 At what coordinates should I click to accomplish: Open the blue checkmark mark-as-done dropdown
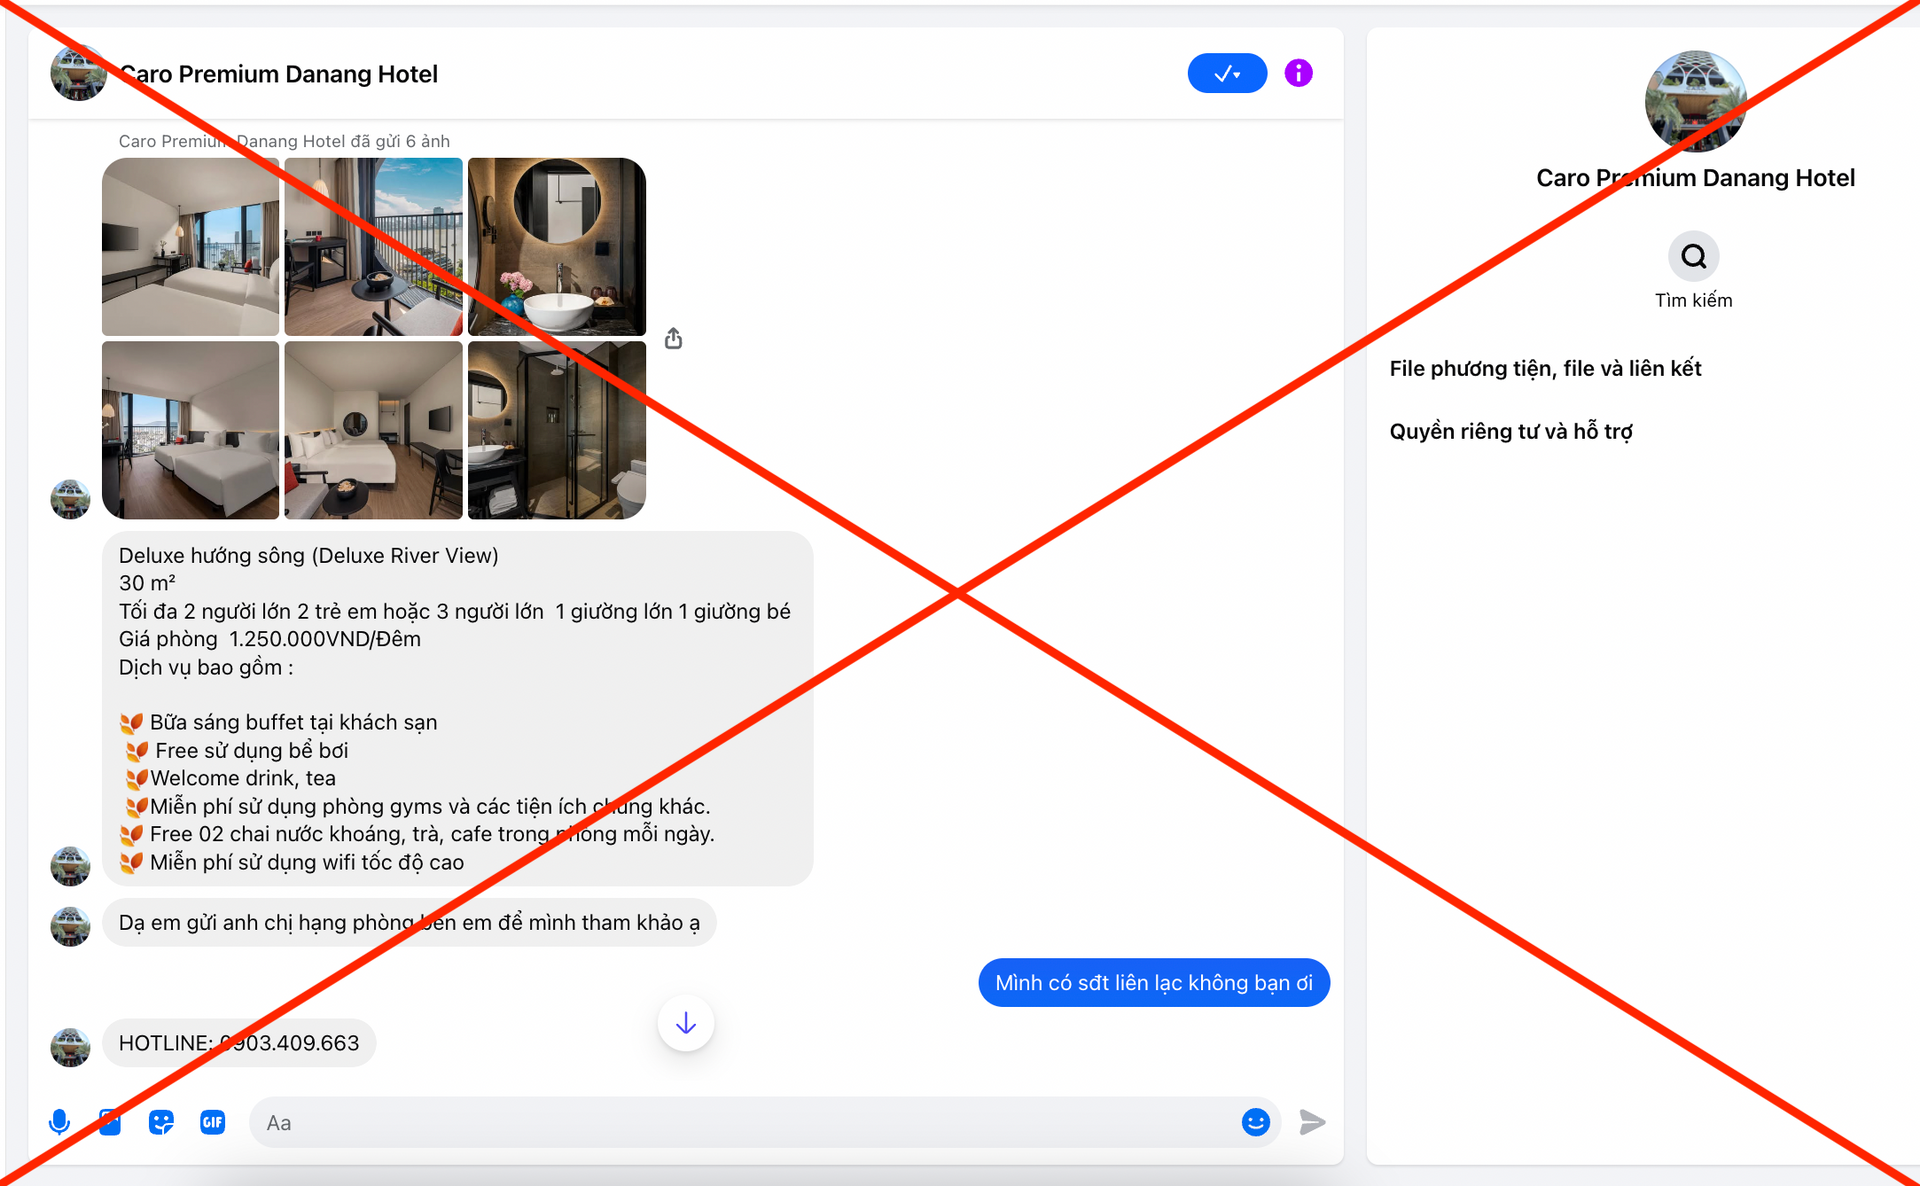coord(1227,73)
